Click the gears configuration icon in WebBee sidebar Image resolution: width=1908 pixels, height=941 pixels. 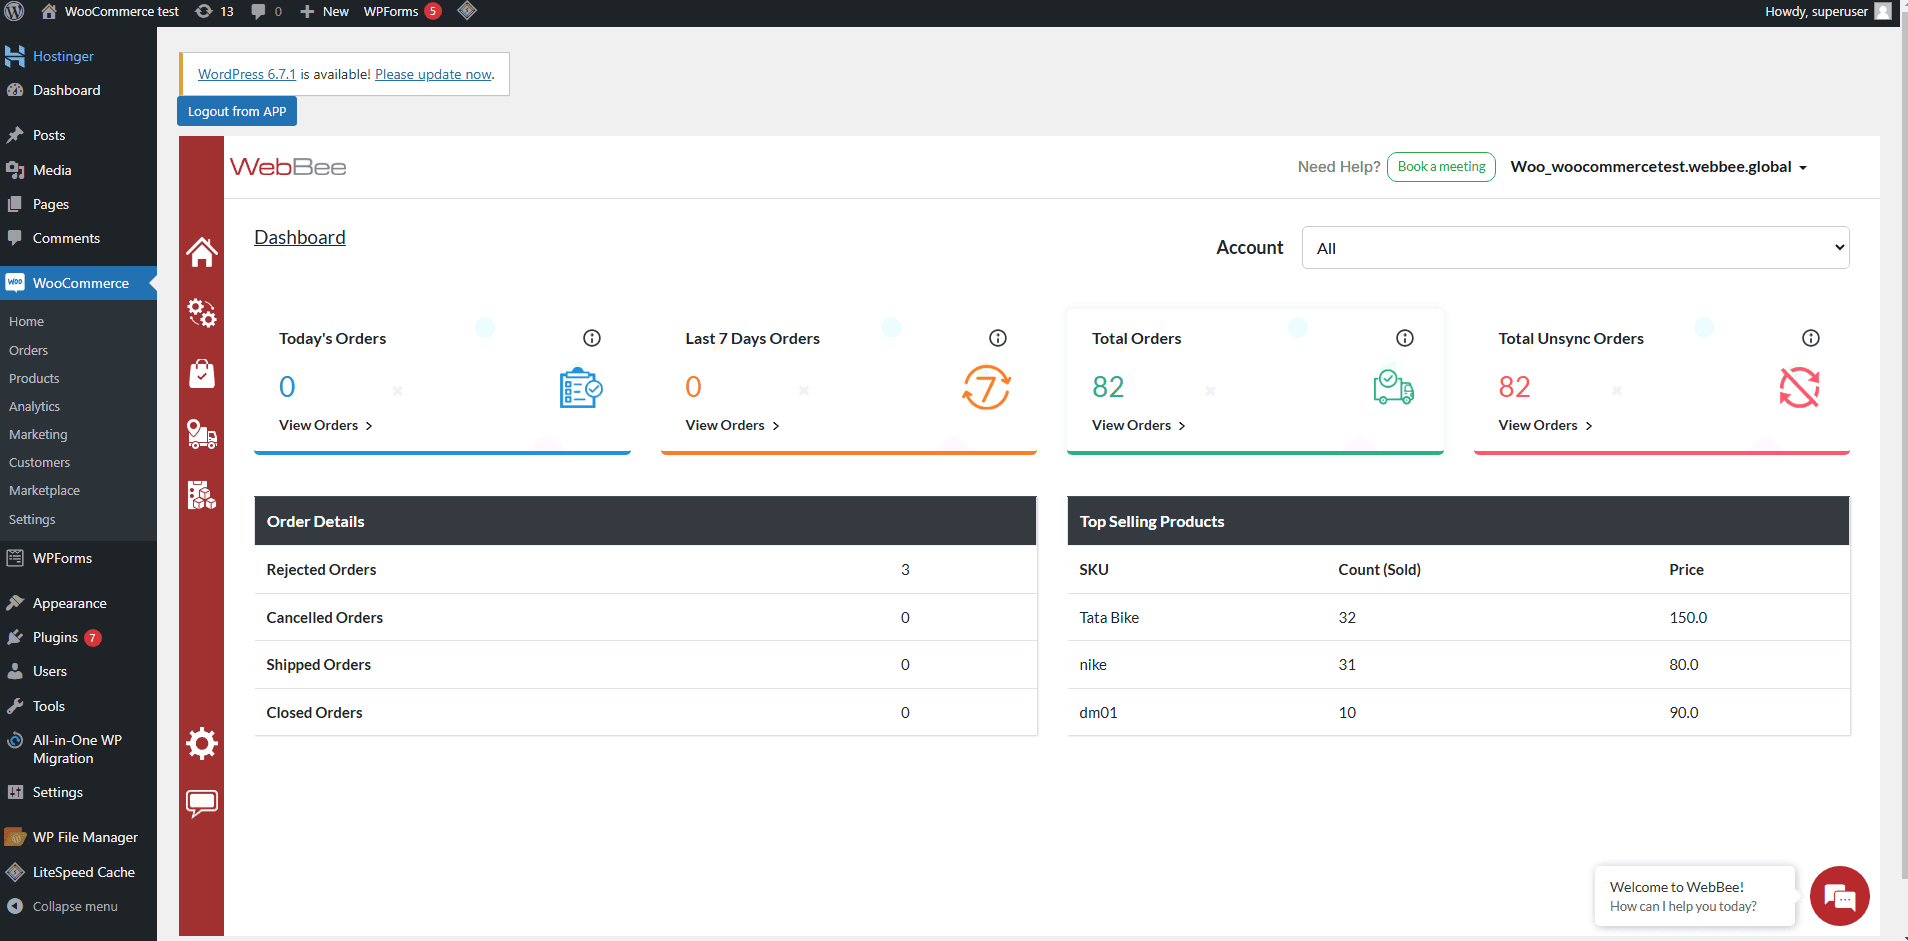[x=202, y=313]
